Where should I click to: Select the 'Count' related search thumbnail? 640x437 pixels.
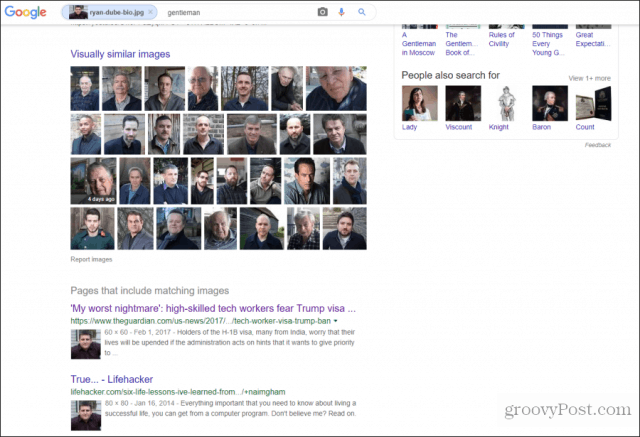pyautogui.click(x=593, y=103)
